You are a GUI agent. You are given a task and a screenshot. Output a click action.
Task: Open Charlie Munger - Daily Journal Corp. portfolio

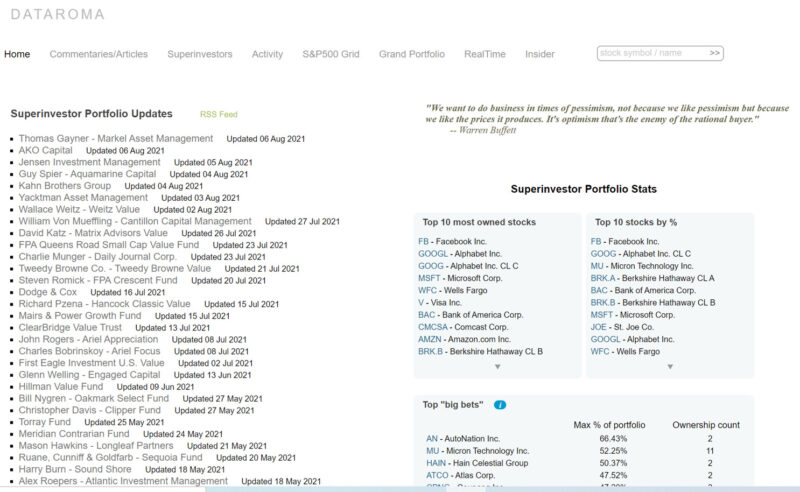(x=97, y=256)
